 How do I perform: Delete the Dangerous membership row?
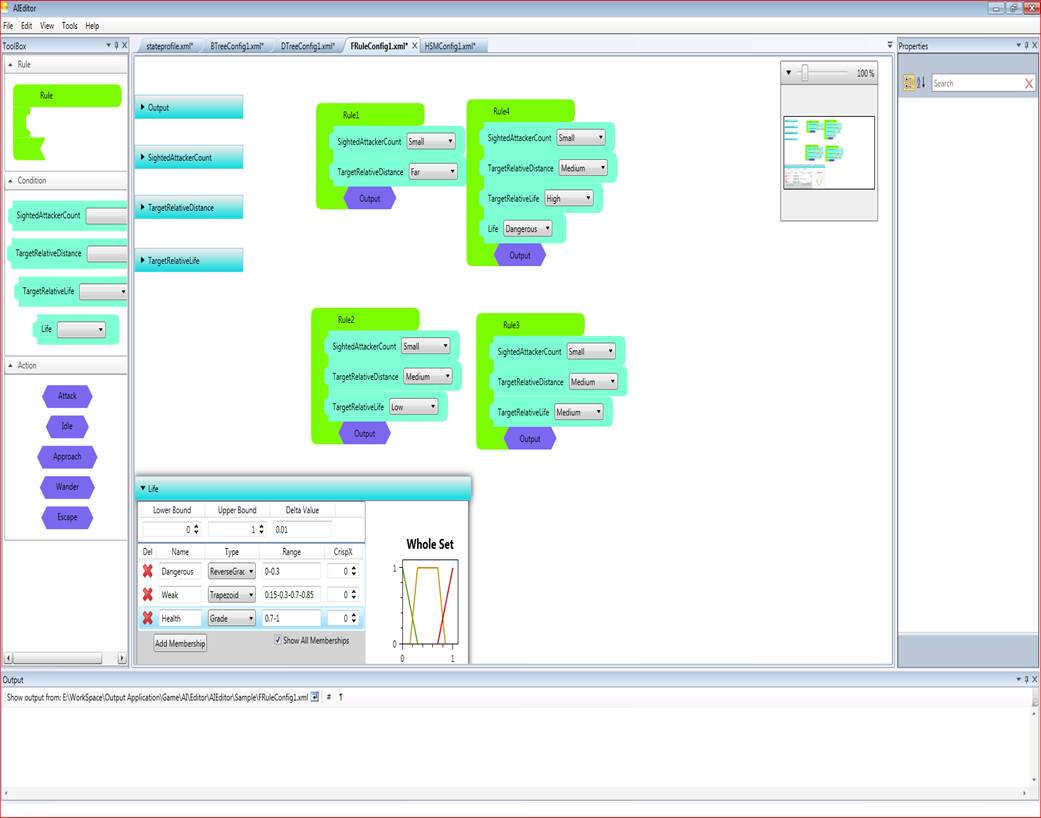pos(148,571)
